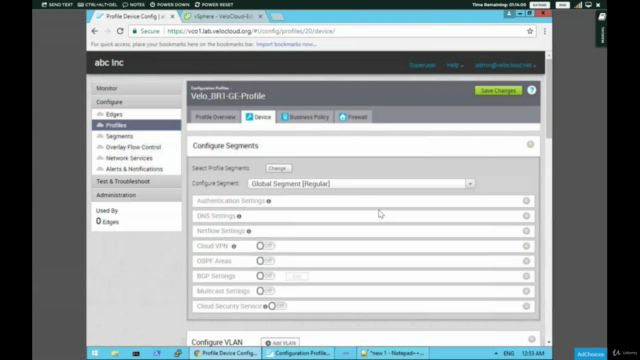Expand the OSPF Areas row

[x=526, y=261]
